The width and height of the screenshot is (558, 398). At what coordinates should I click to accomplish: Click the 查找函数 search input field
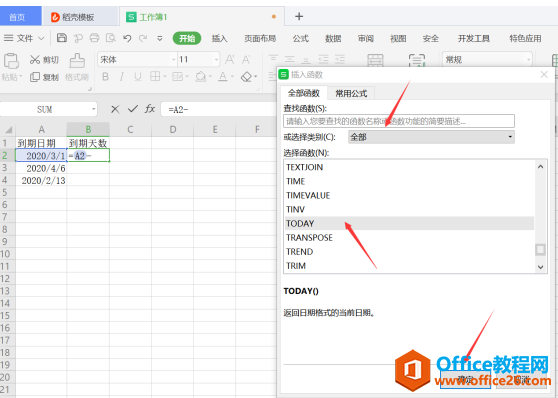pyautogui.click(x=399, y=121)
